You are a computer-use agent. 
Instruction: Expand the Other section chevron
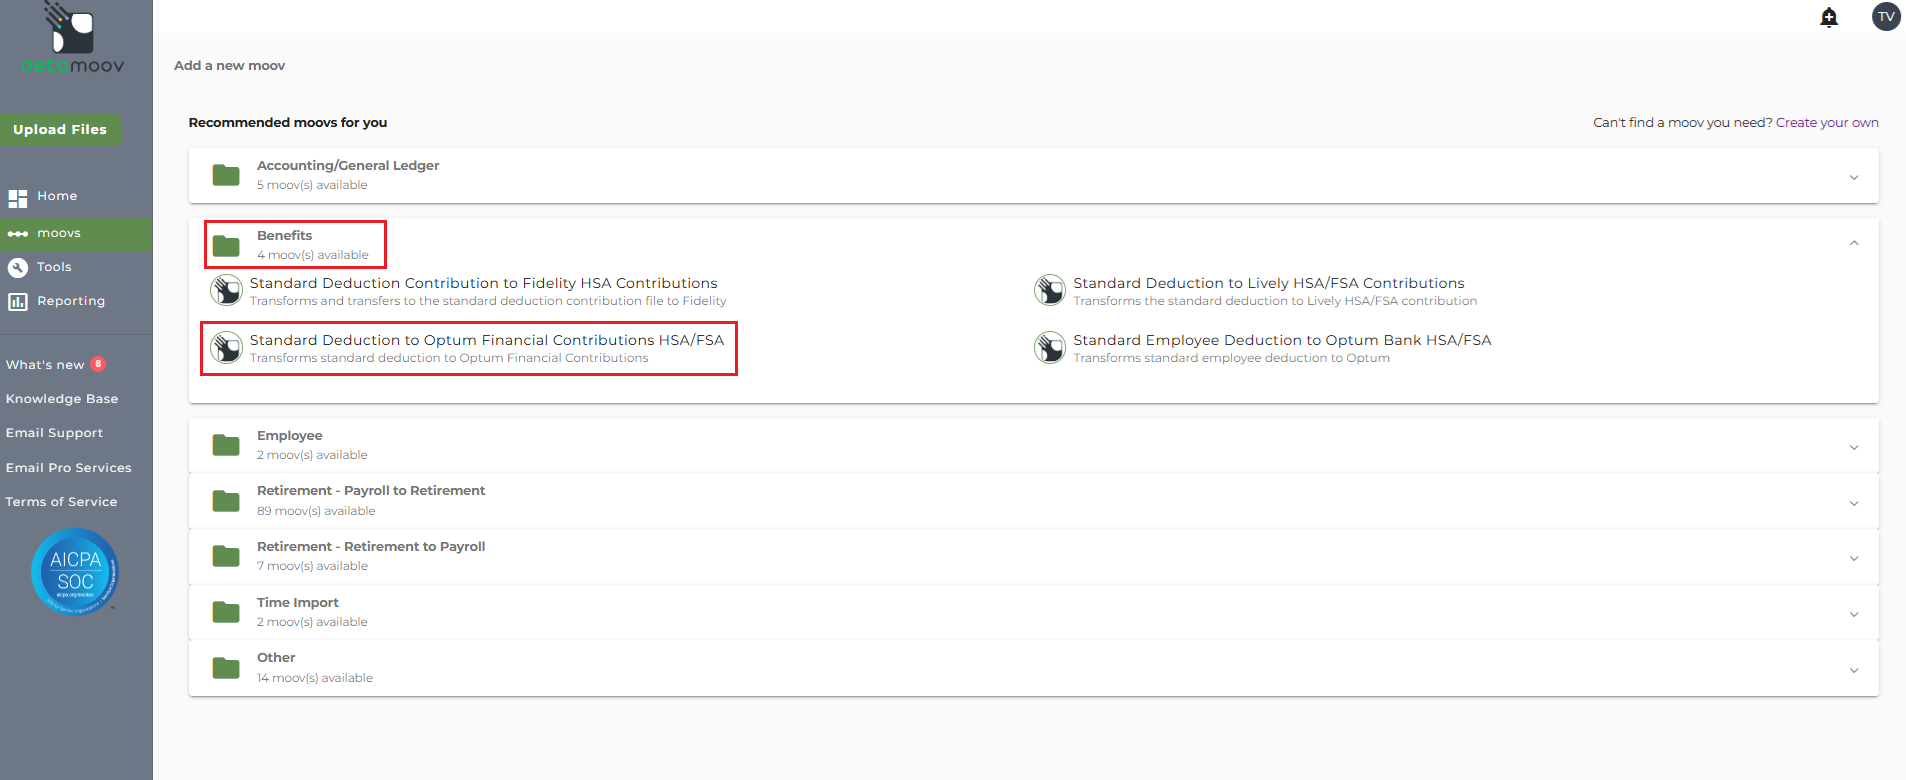pyautogui.click(x=1854, y=670)
